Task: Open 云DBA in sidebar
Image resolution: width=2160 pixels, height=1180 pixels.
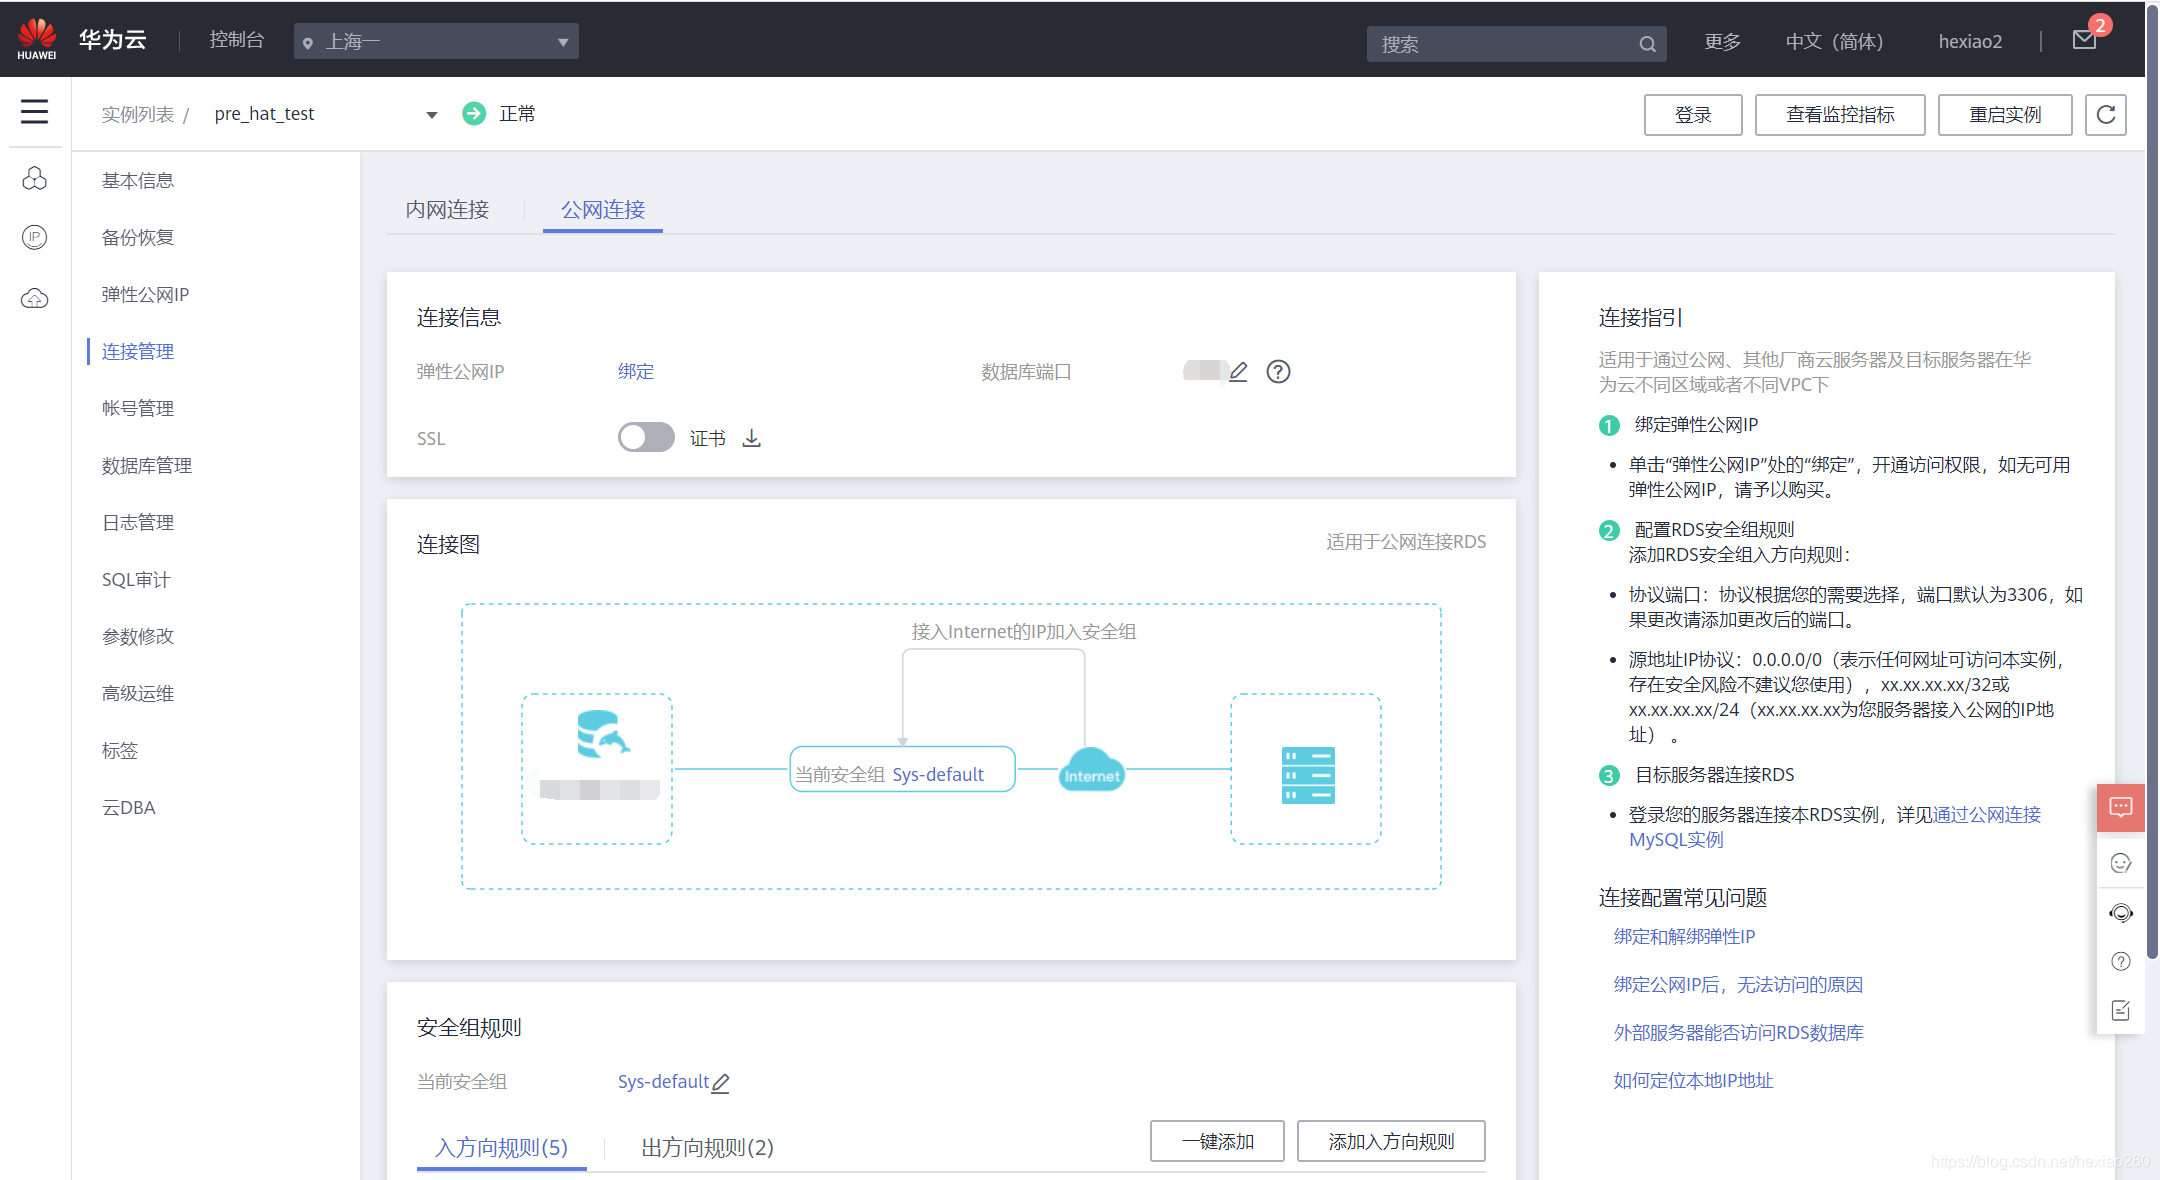Action: pos(129,807)
